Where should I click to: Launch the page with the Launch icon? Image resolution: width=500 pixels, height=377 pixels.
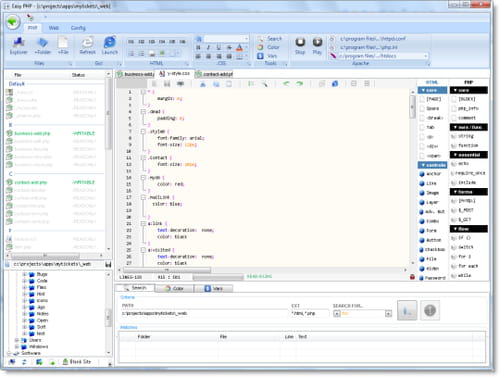point(110,43)
